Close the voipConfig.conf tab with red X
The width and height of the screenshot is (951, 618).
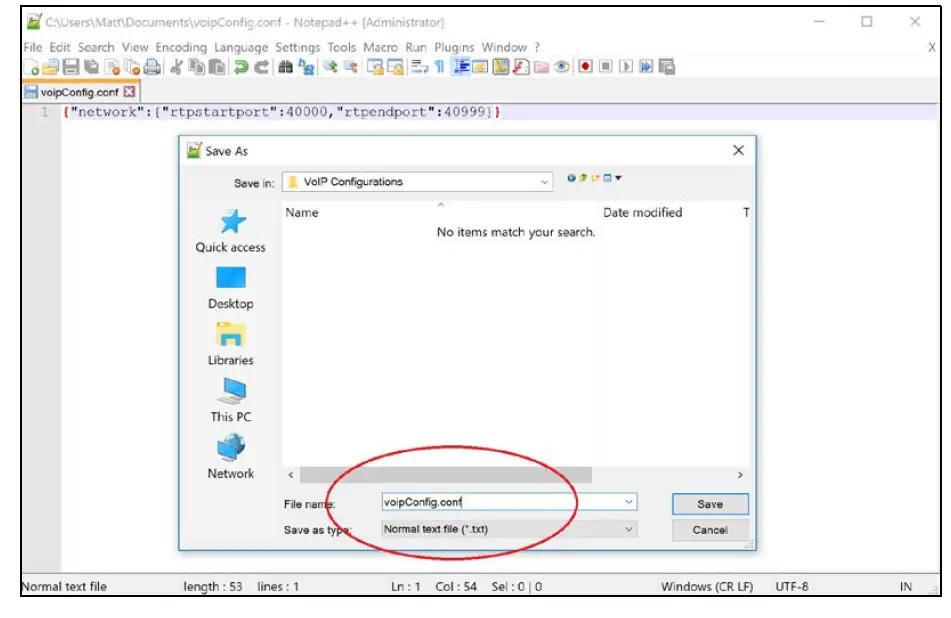click(129, 92)
